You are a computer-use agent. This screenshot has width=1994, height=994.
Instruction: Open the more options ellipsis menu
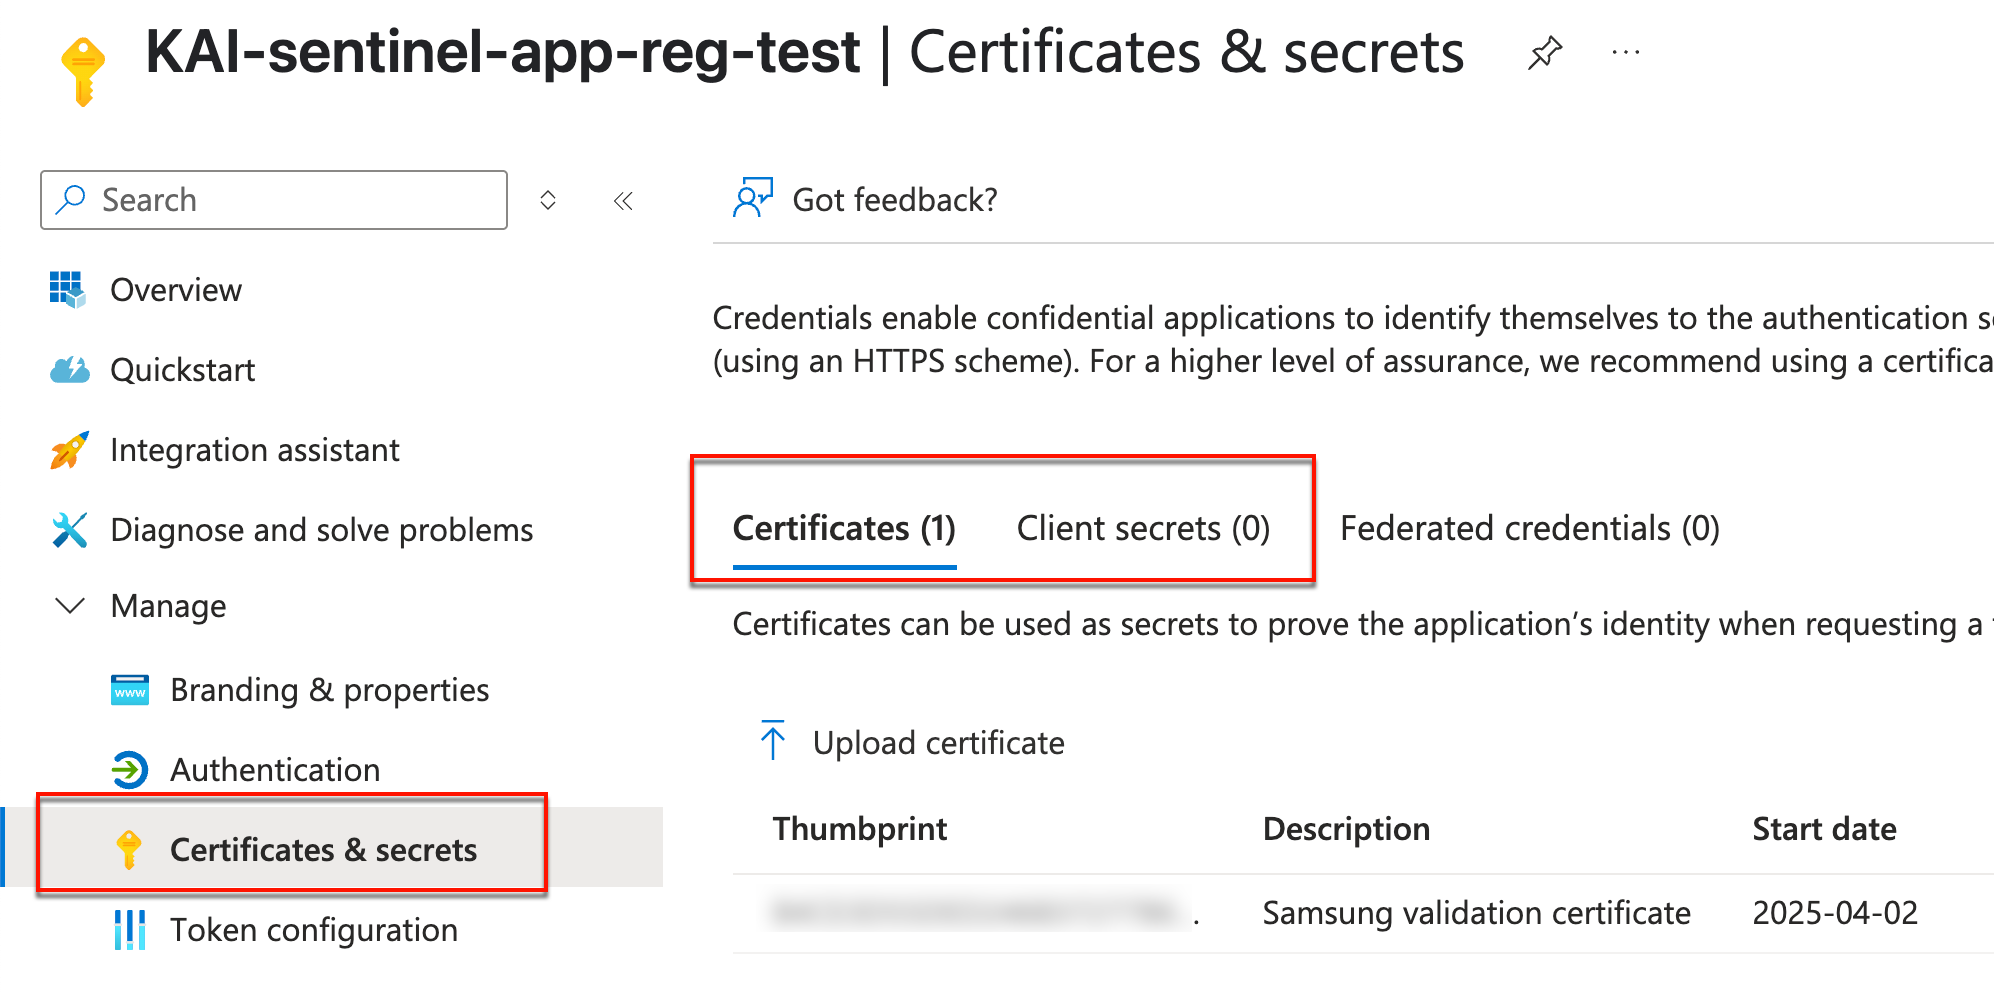(1625, 53)
